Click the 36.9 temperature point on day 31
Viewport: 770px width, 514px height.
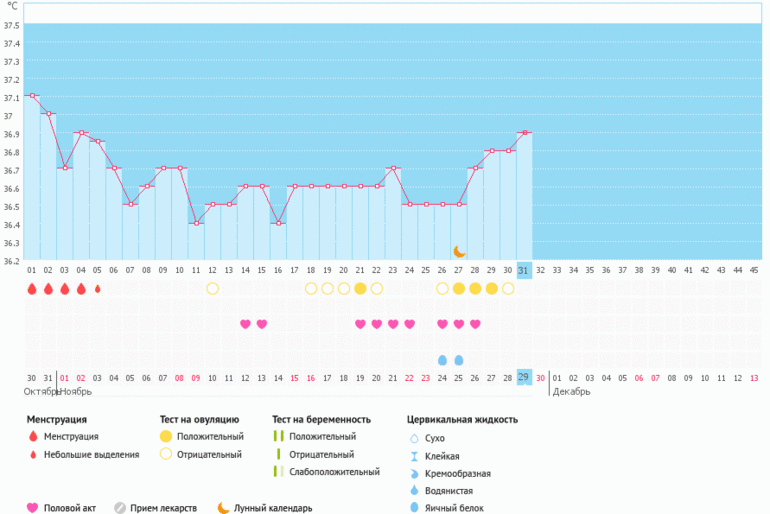point(524,132)
